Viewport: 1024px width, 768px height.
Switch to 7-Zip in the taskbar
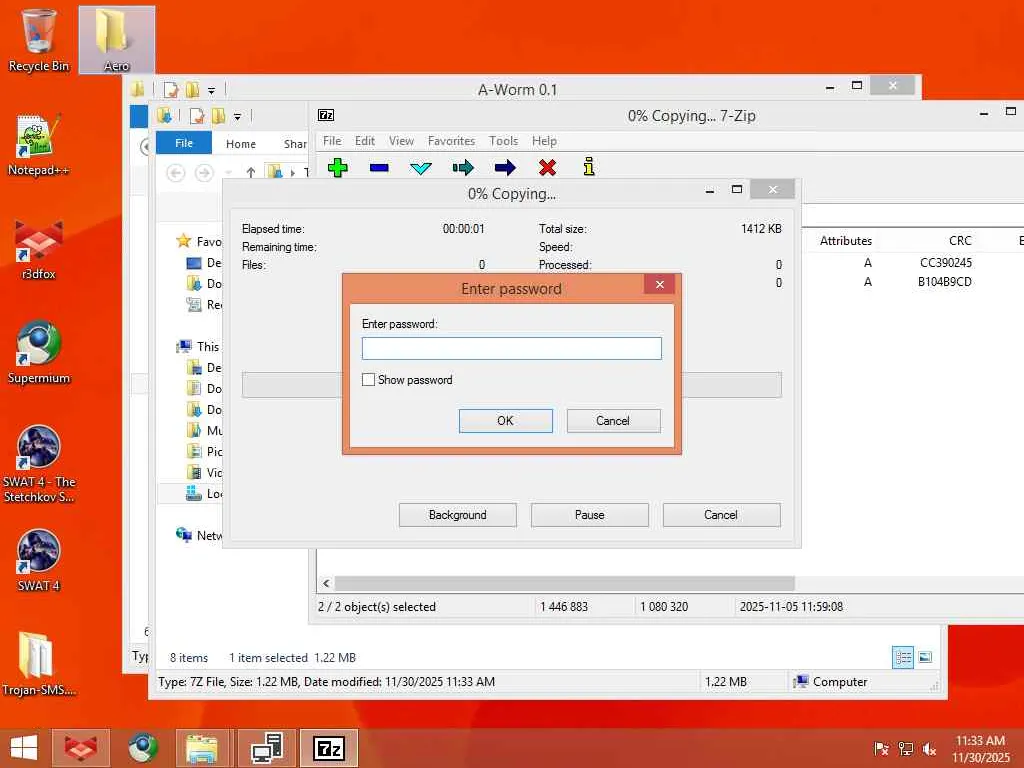pos(328,748)
